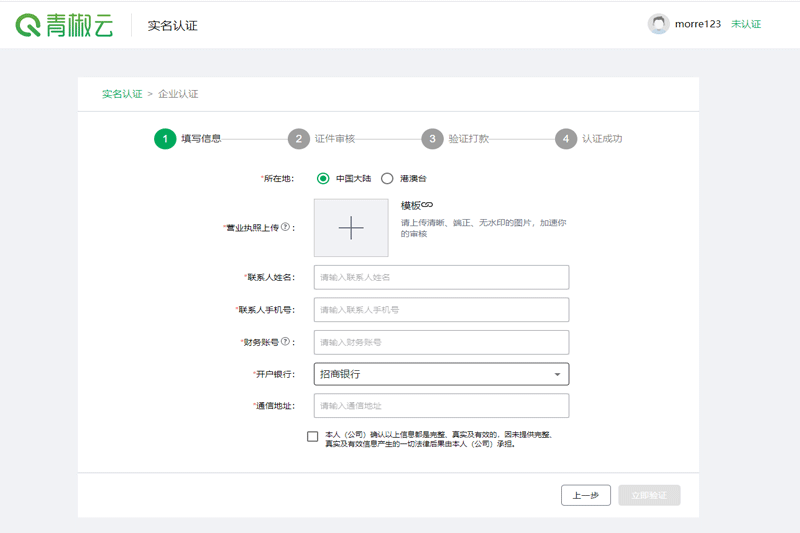Focus the 通信地址 input field
The width and height of the screenshot is (800, 533).
tap(441, 406)
